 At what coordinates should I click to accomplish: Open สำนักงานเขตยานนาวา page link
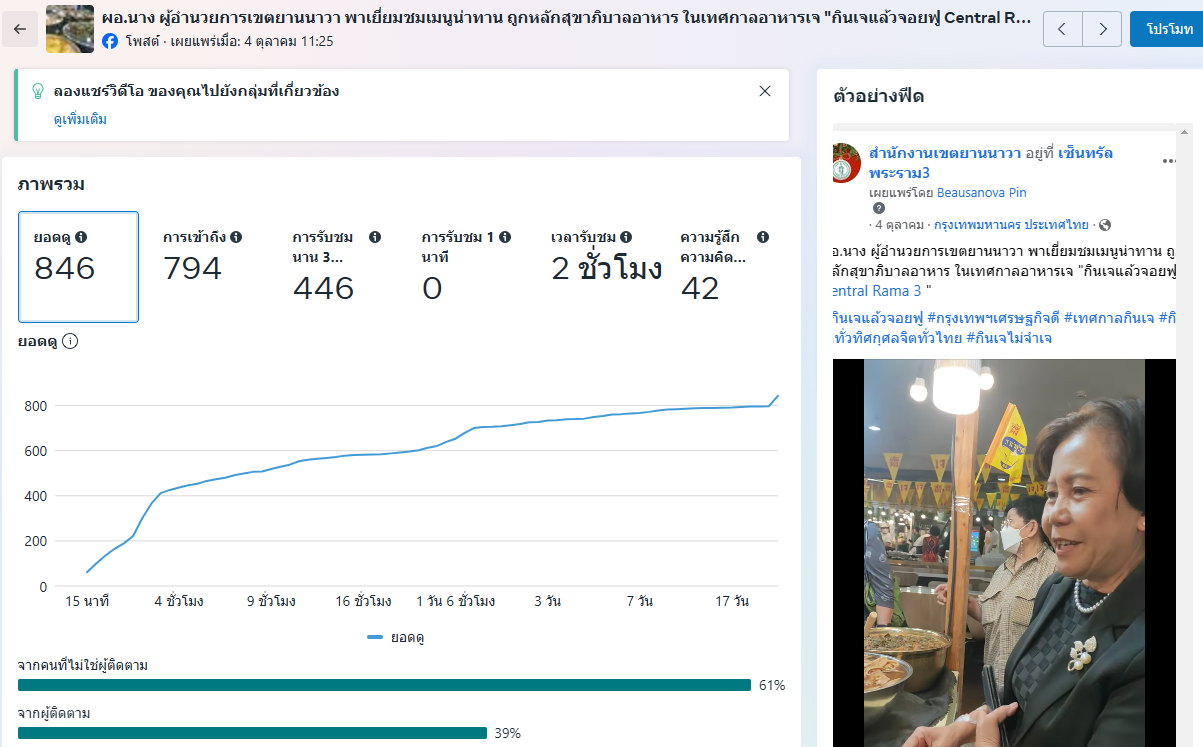click(945, 153)
